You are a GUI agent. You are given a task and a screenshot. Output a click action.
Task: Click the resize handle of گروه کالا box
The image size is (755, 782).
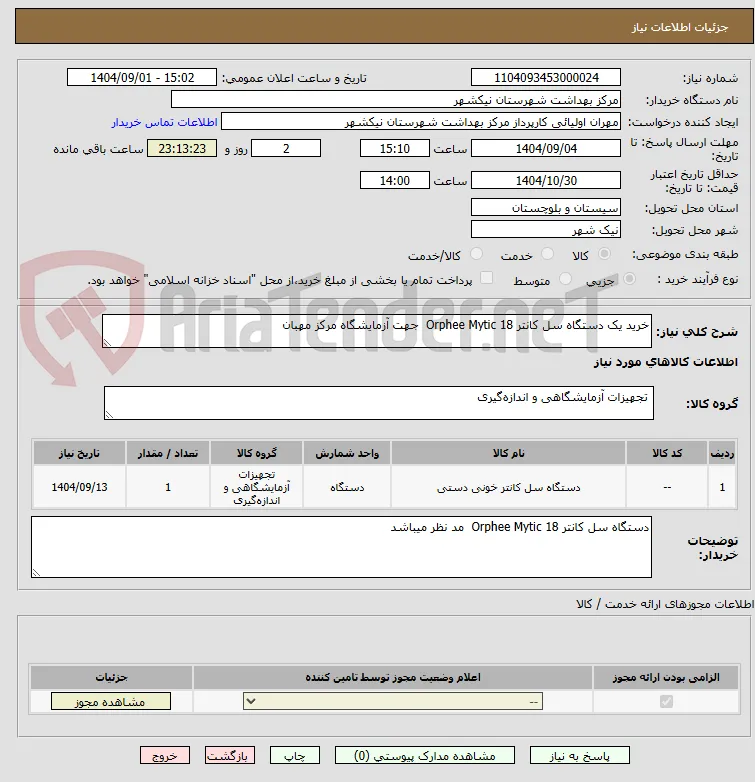(x=109, y=414)
